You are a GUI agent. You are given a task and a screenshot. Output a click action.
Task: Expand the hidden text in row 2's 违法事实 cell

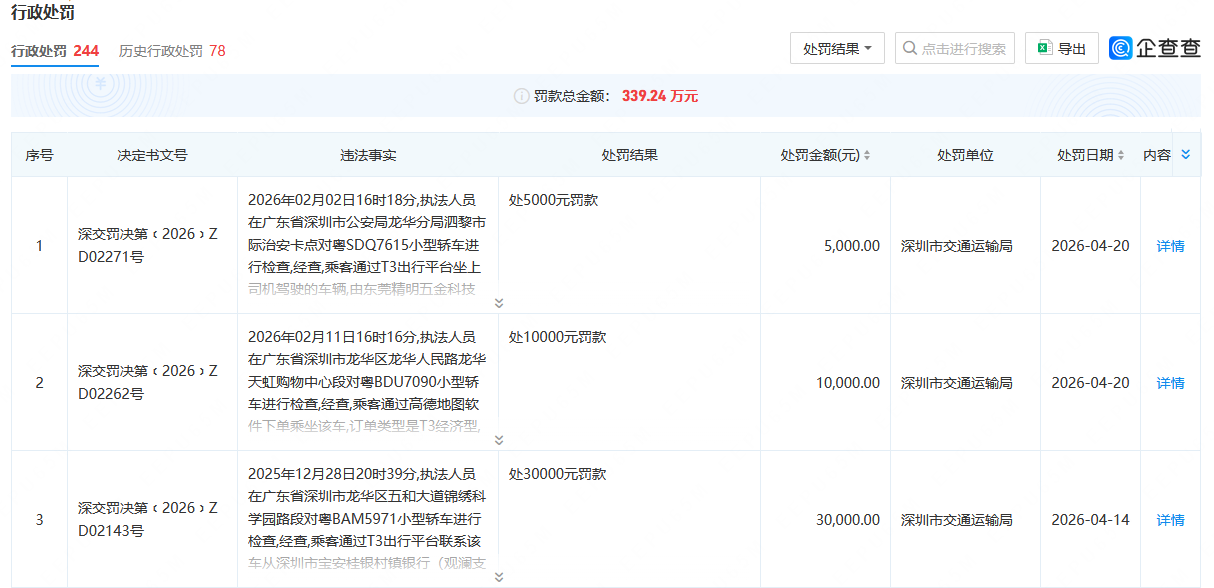coord(498,438)
